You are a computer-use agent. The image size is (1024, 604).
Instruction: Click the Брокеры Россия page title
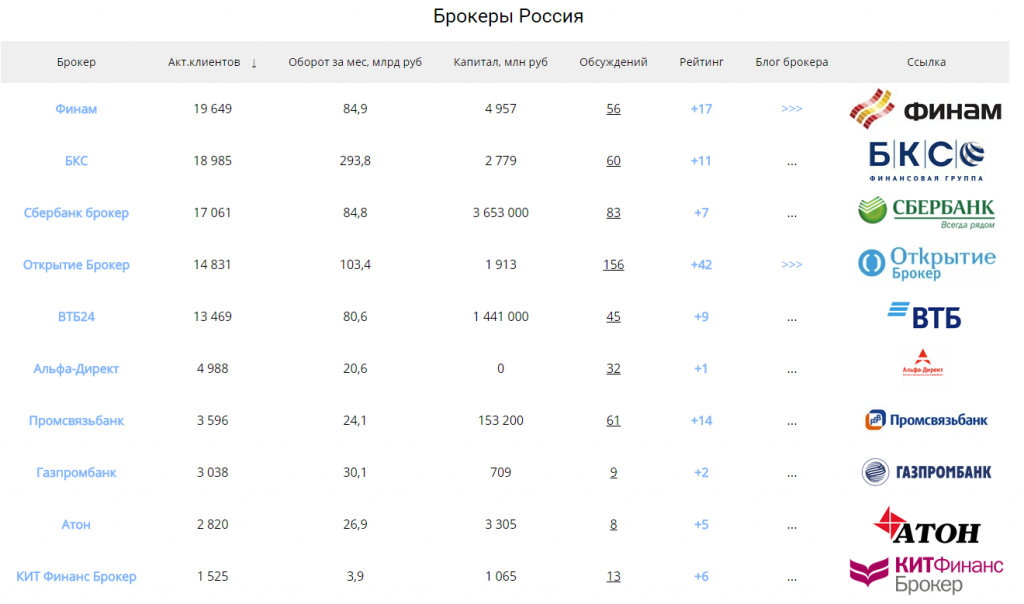coord(508,16)
